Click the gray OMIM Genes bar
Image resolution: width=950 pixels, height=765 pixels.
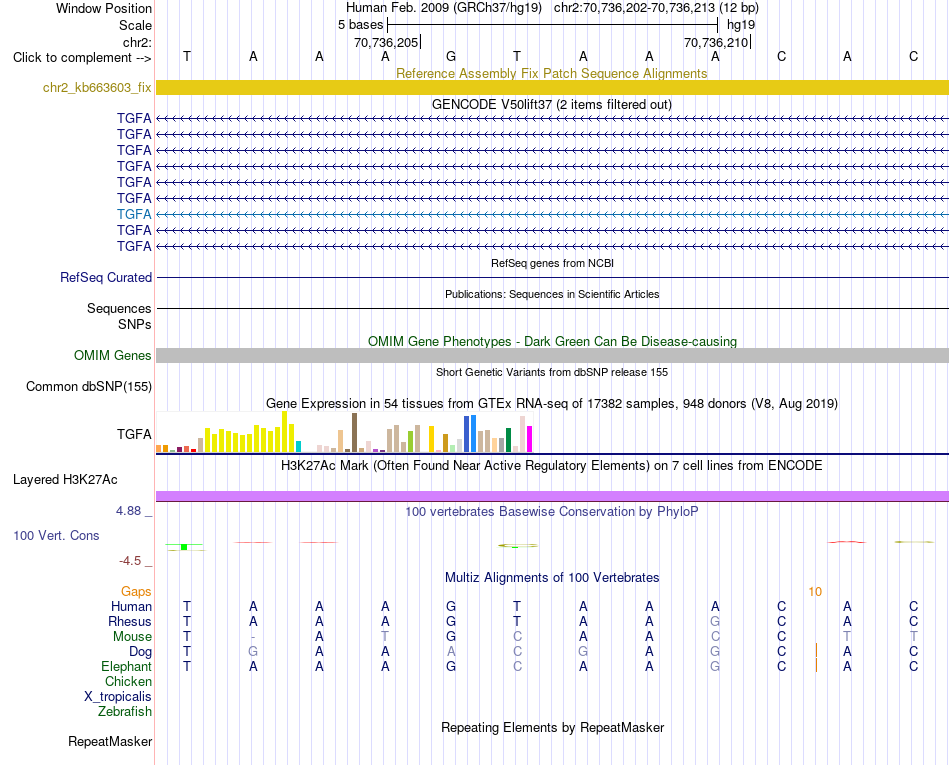click(x=552, y=356)
